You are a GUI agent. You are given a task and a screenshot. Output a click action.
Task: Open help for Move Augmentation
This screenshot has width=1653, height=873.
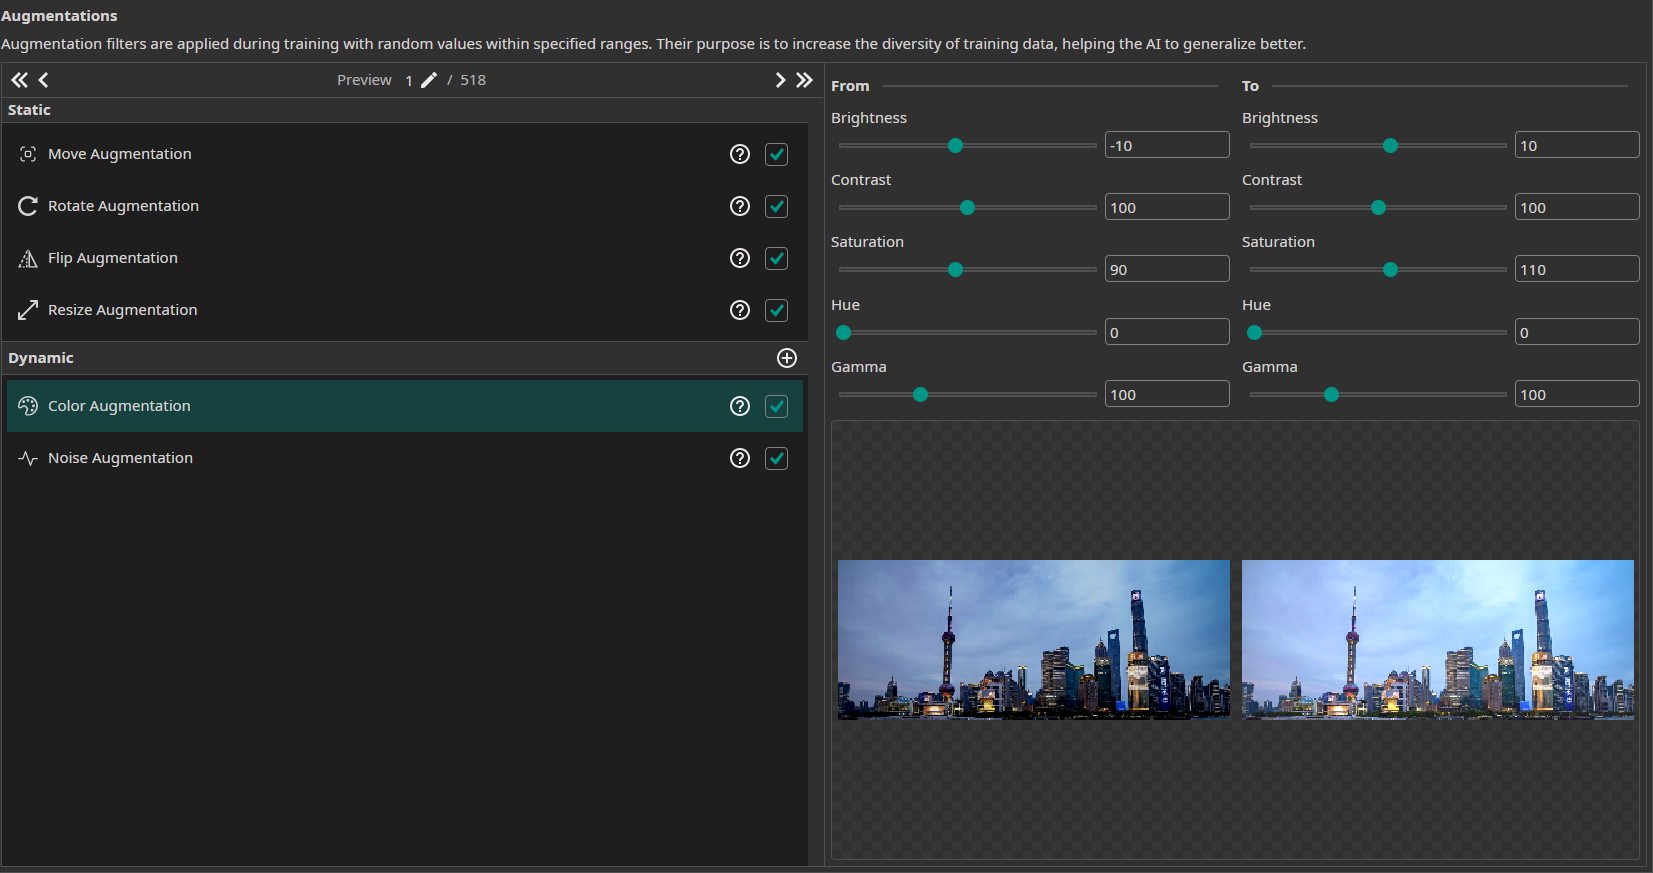(x=740, y=154)
